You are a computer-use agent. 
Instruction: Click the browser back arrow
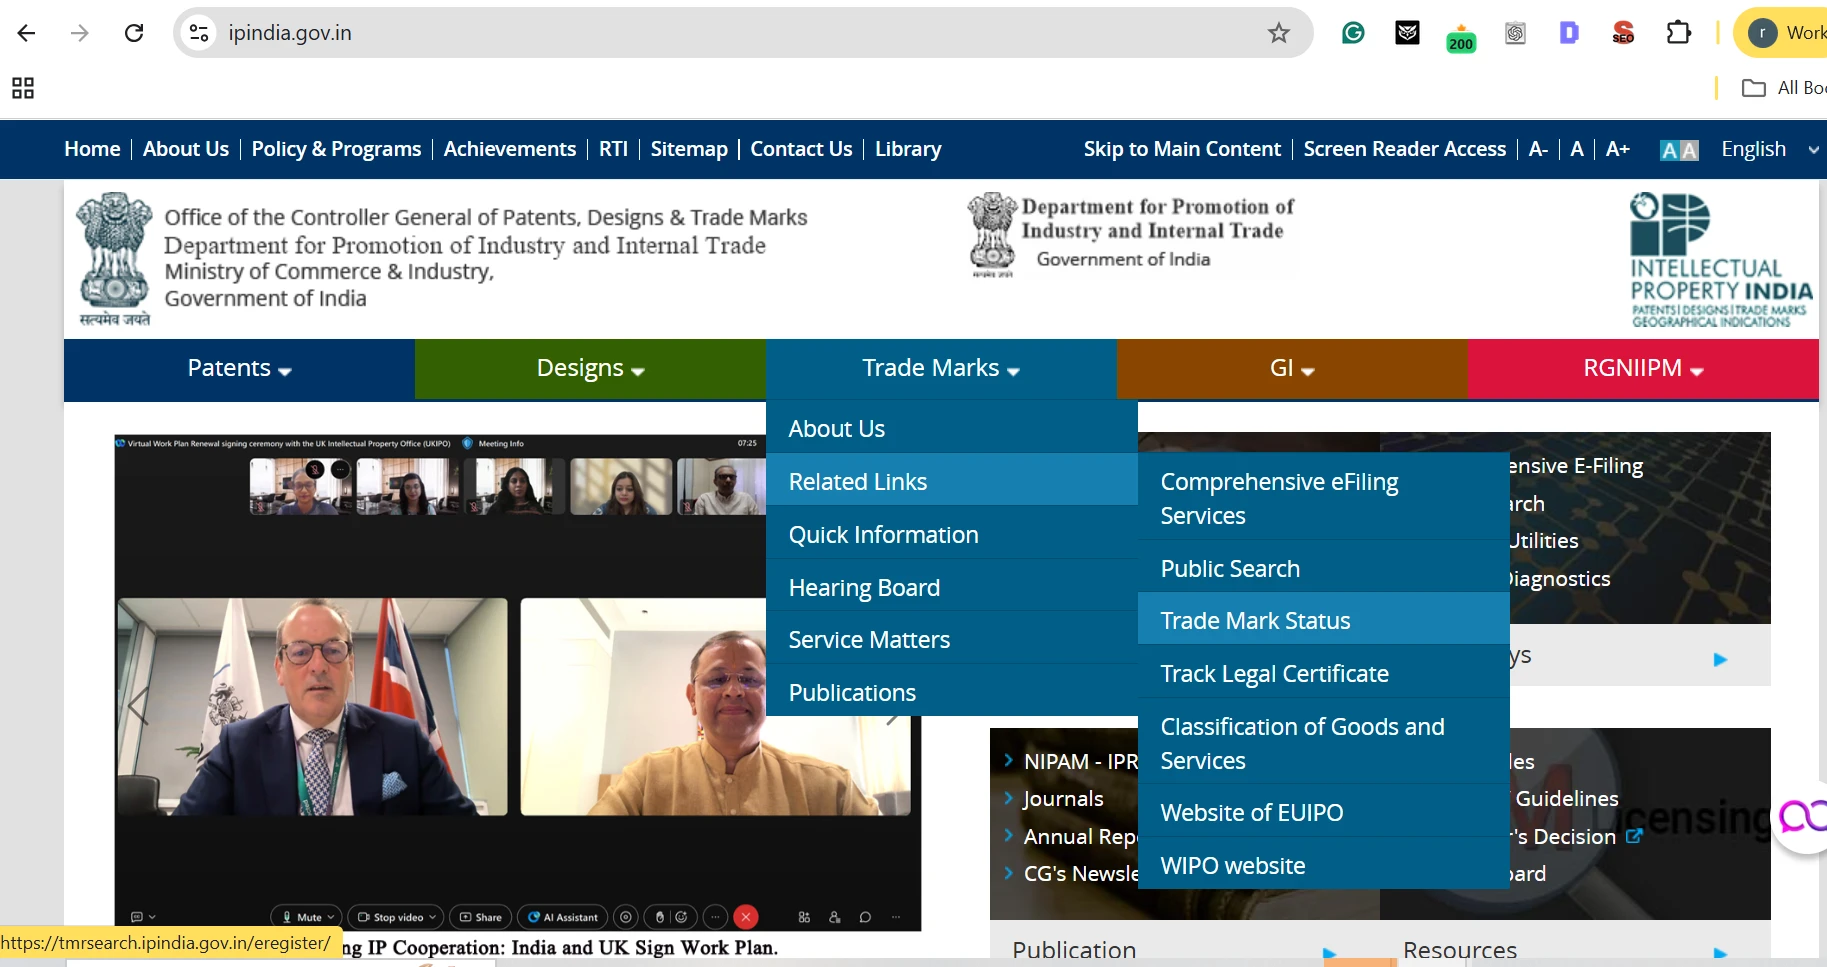(27, 33)
